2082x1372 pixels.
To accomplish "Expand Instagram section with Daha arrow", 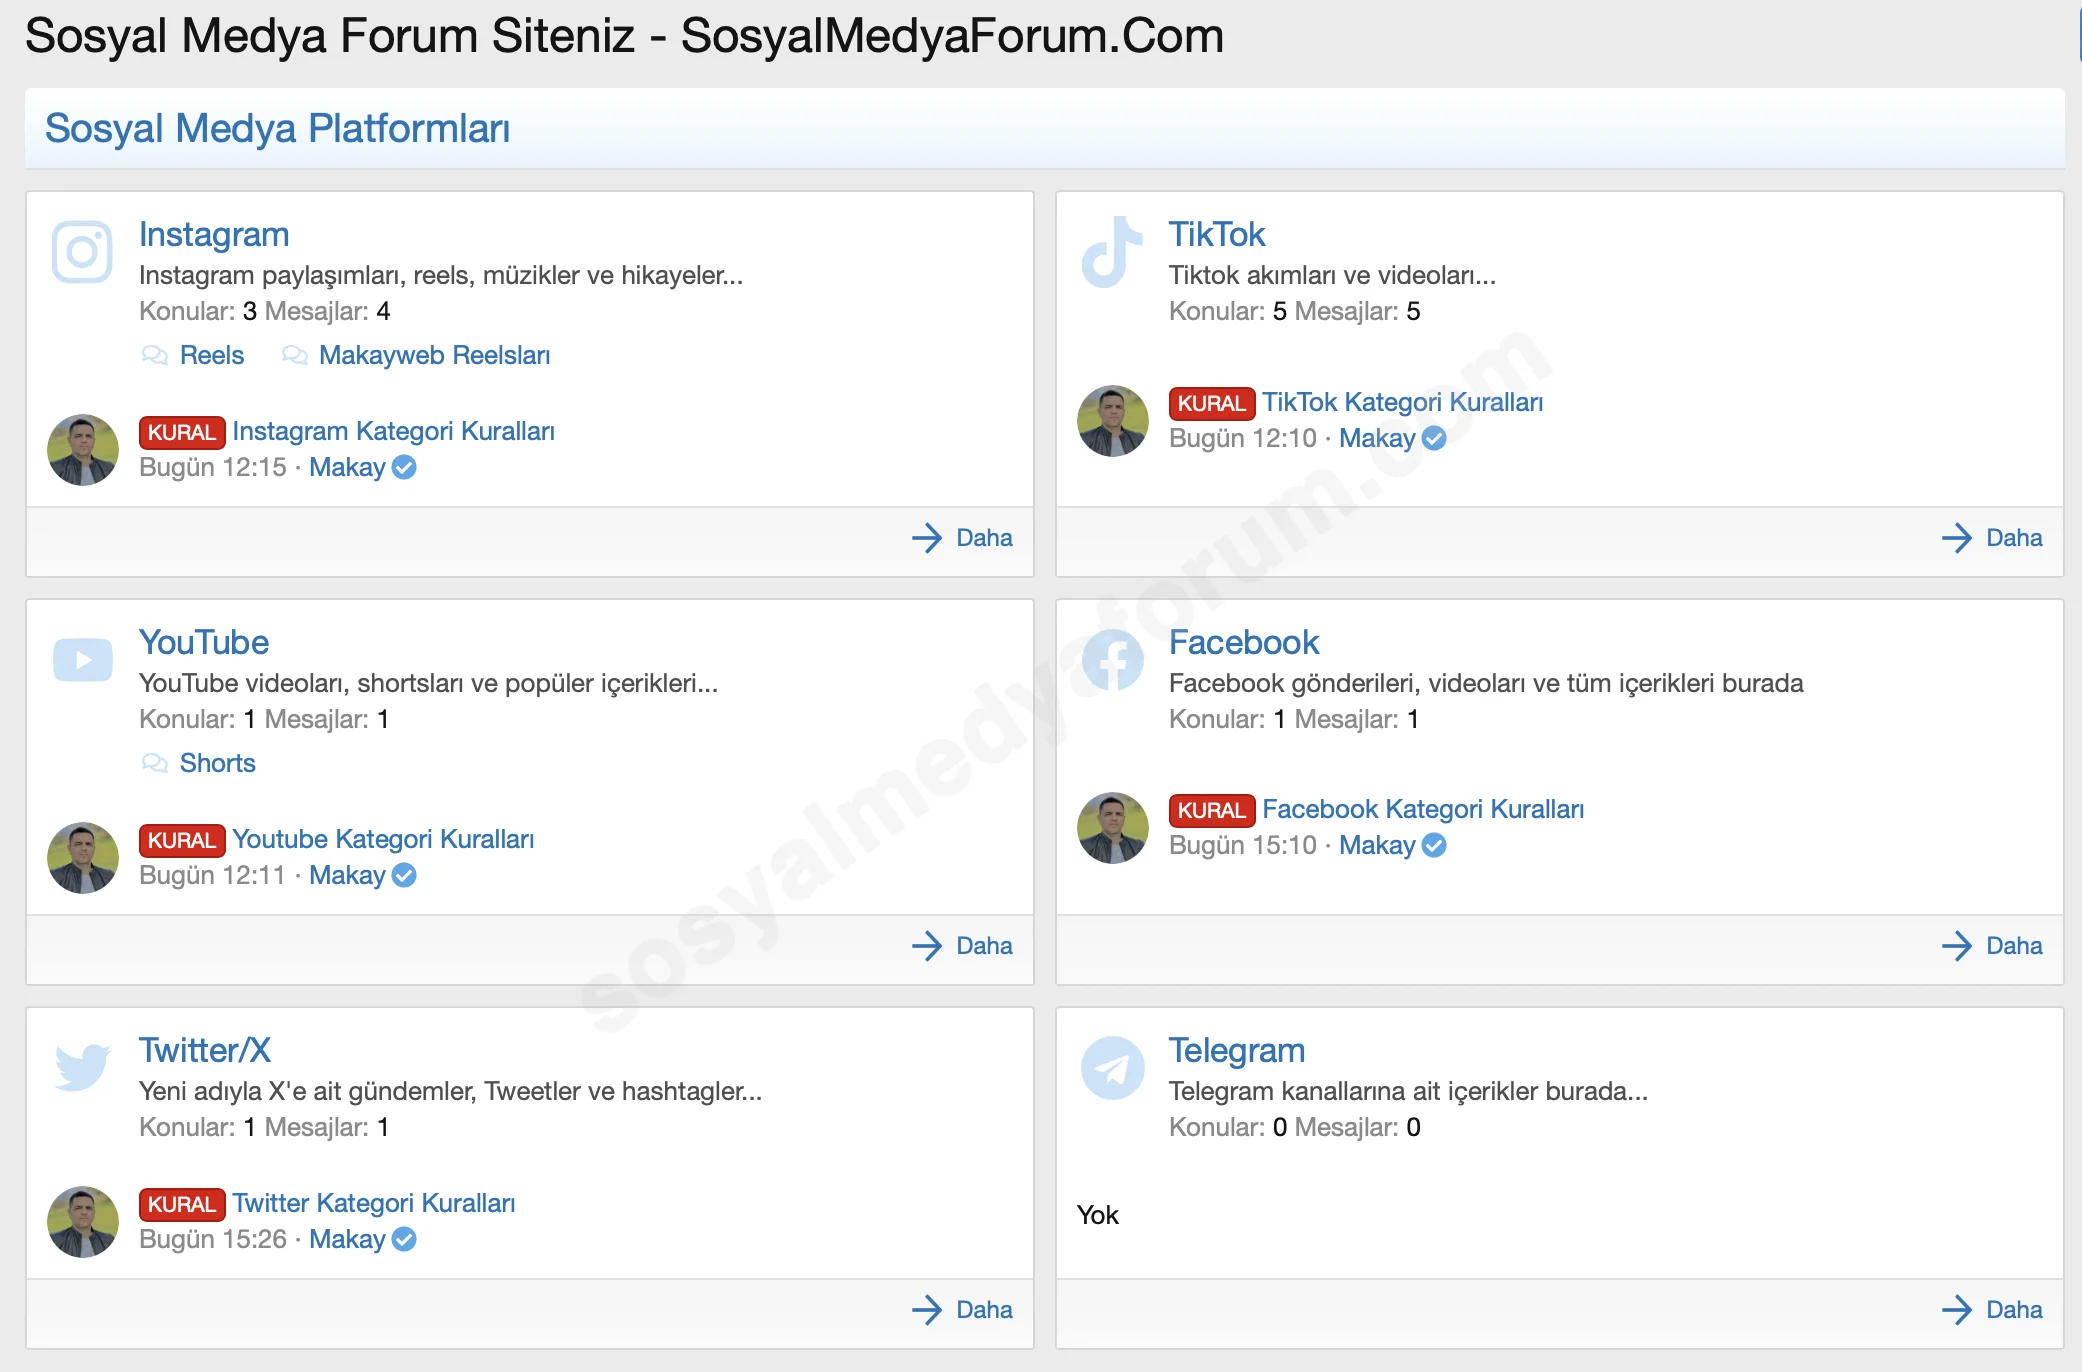I will [927, 538].
